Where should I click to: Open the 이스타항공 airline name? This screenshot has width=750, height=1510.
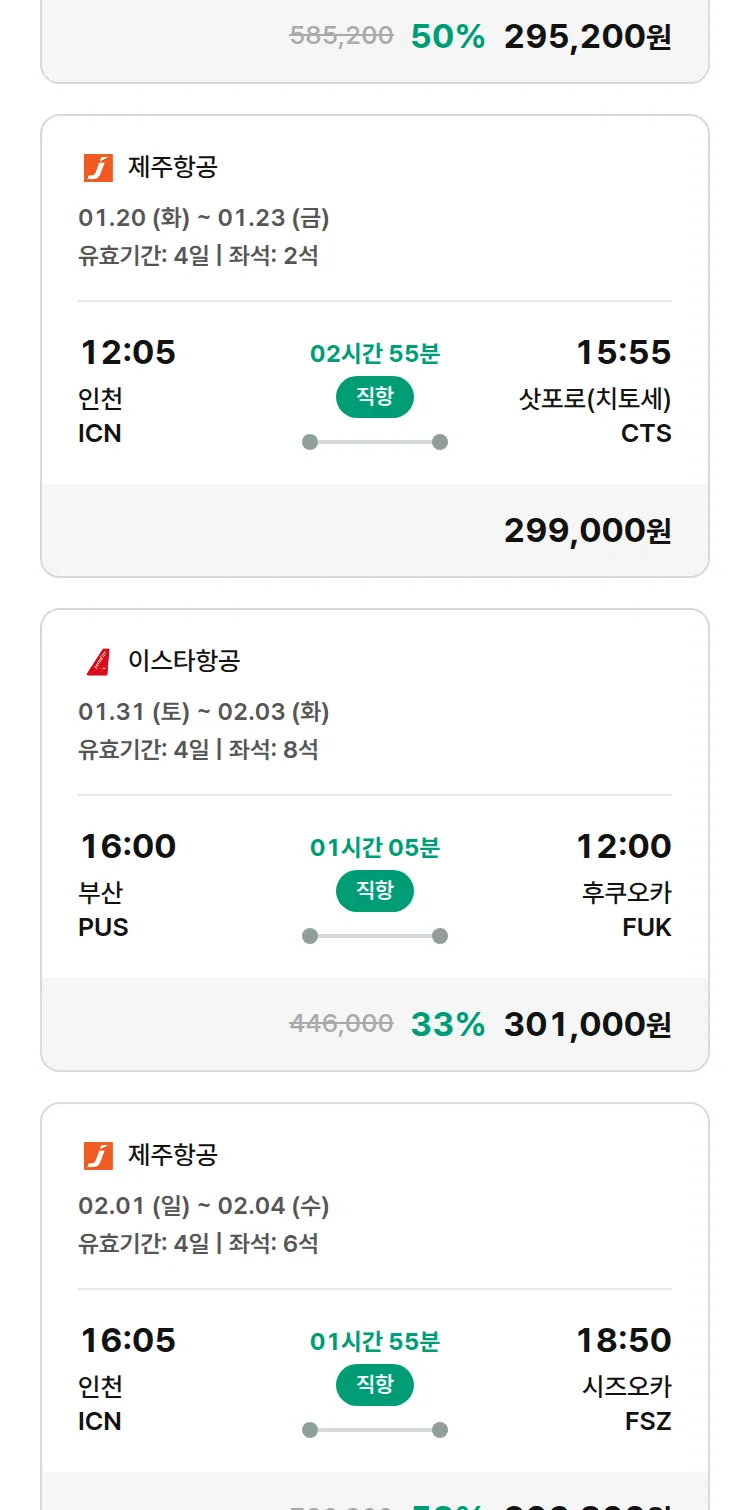coord(184,661)
